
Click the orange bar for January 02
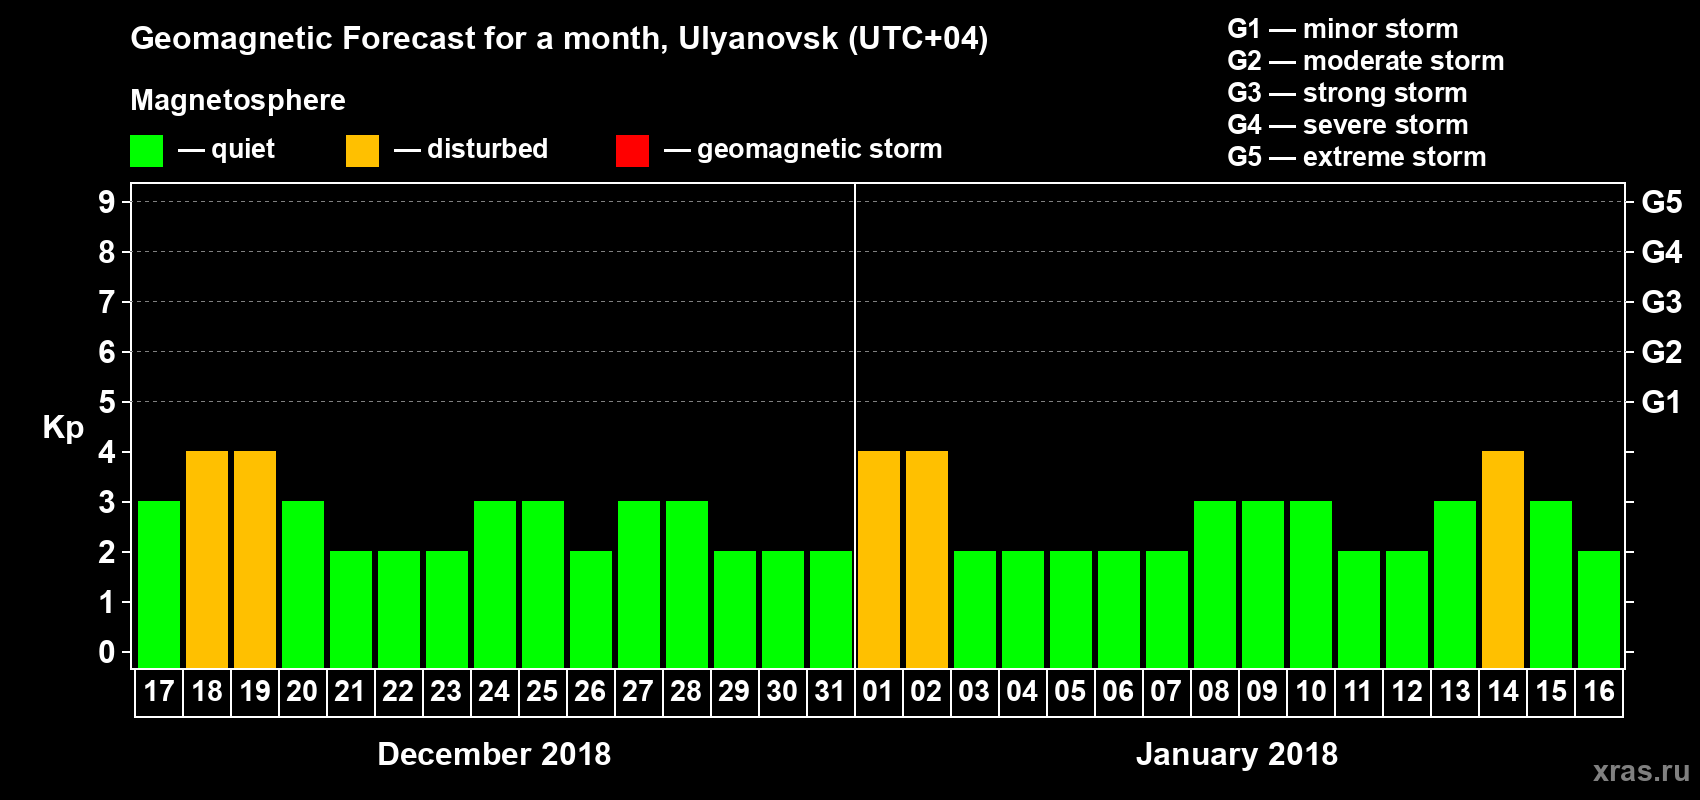tap(927, 559)
